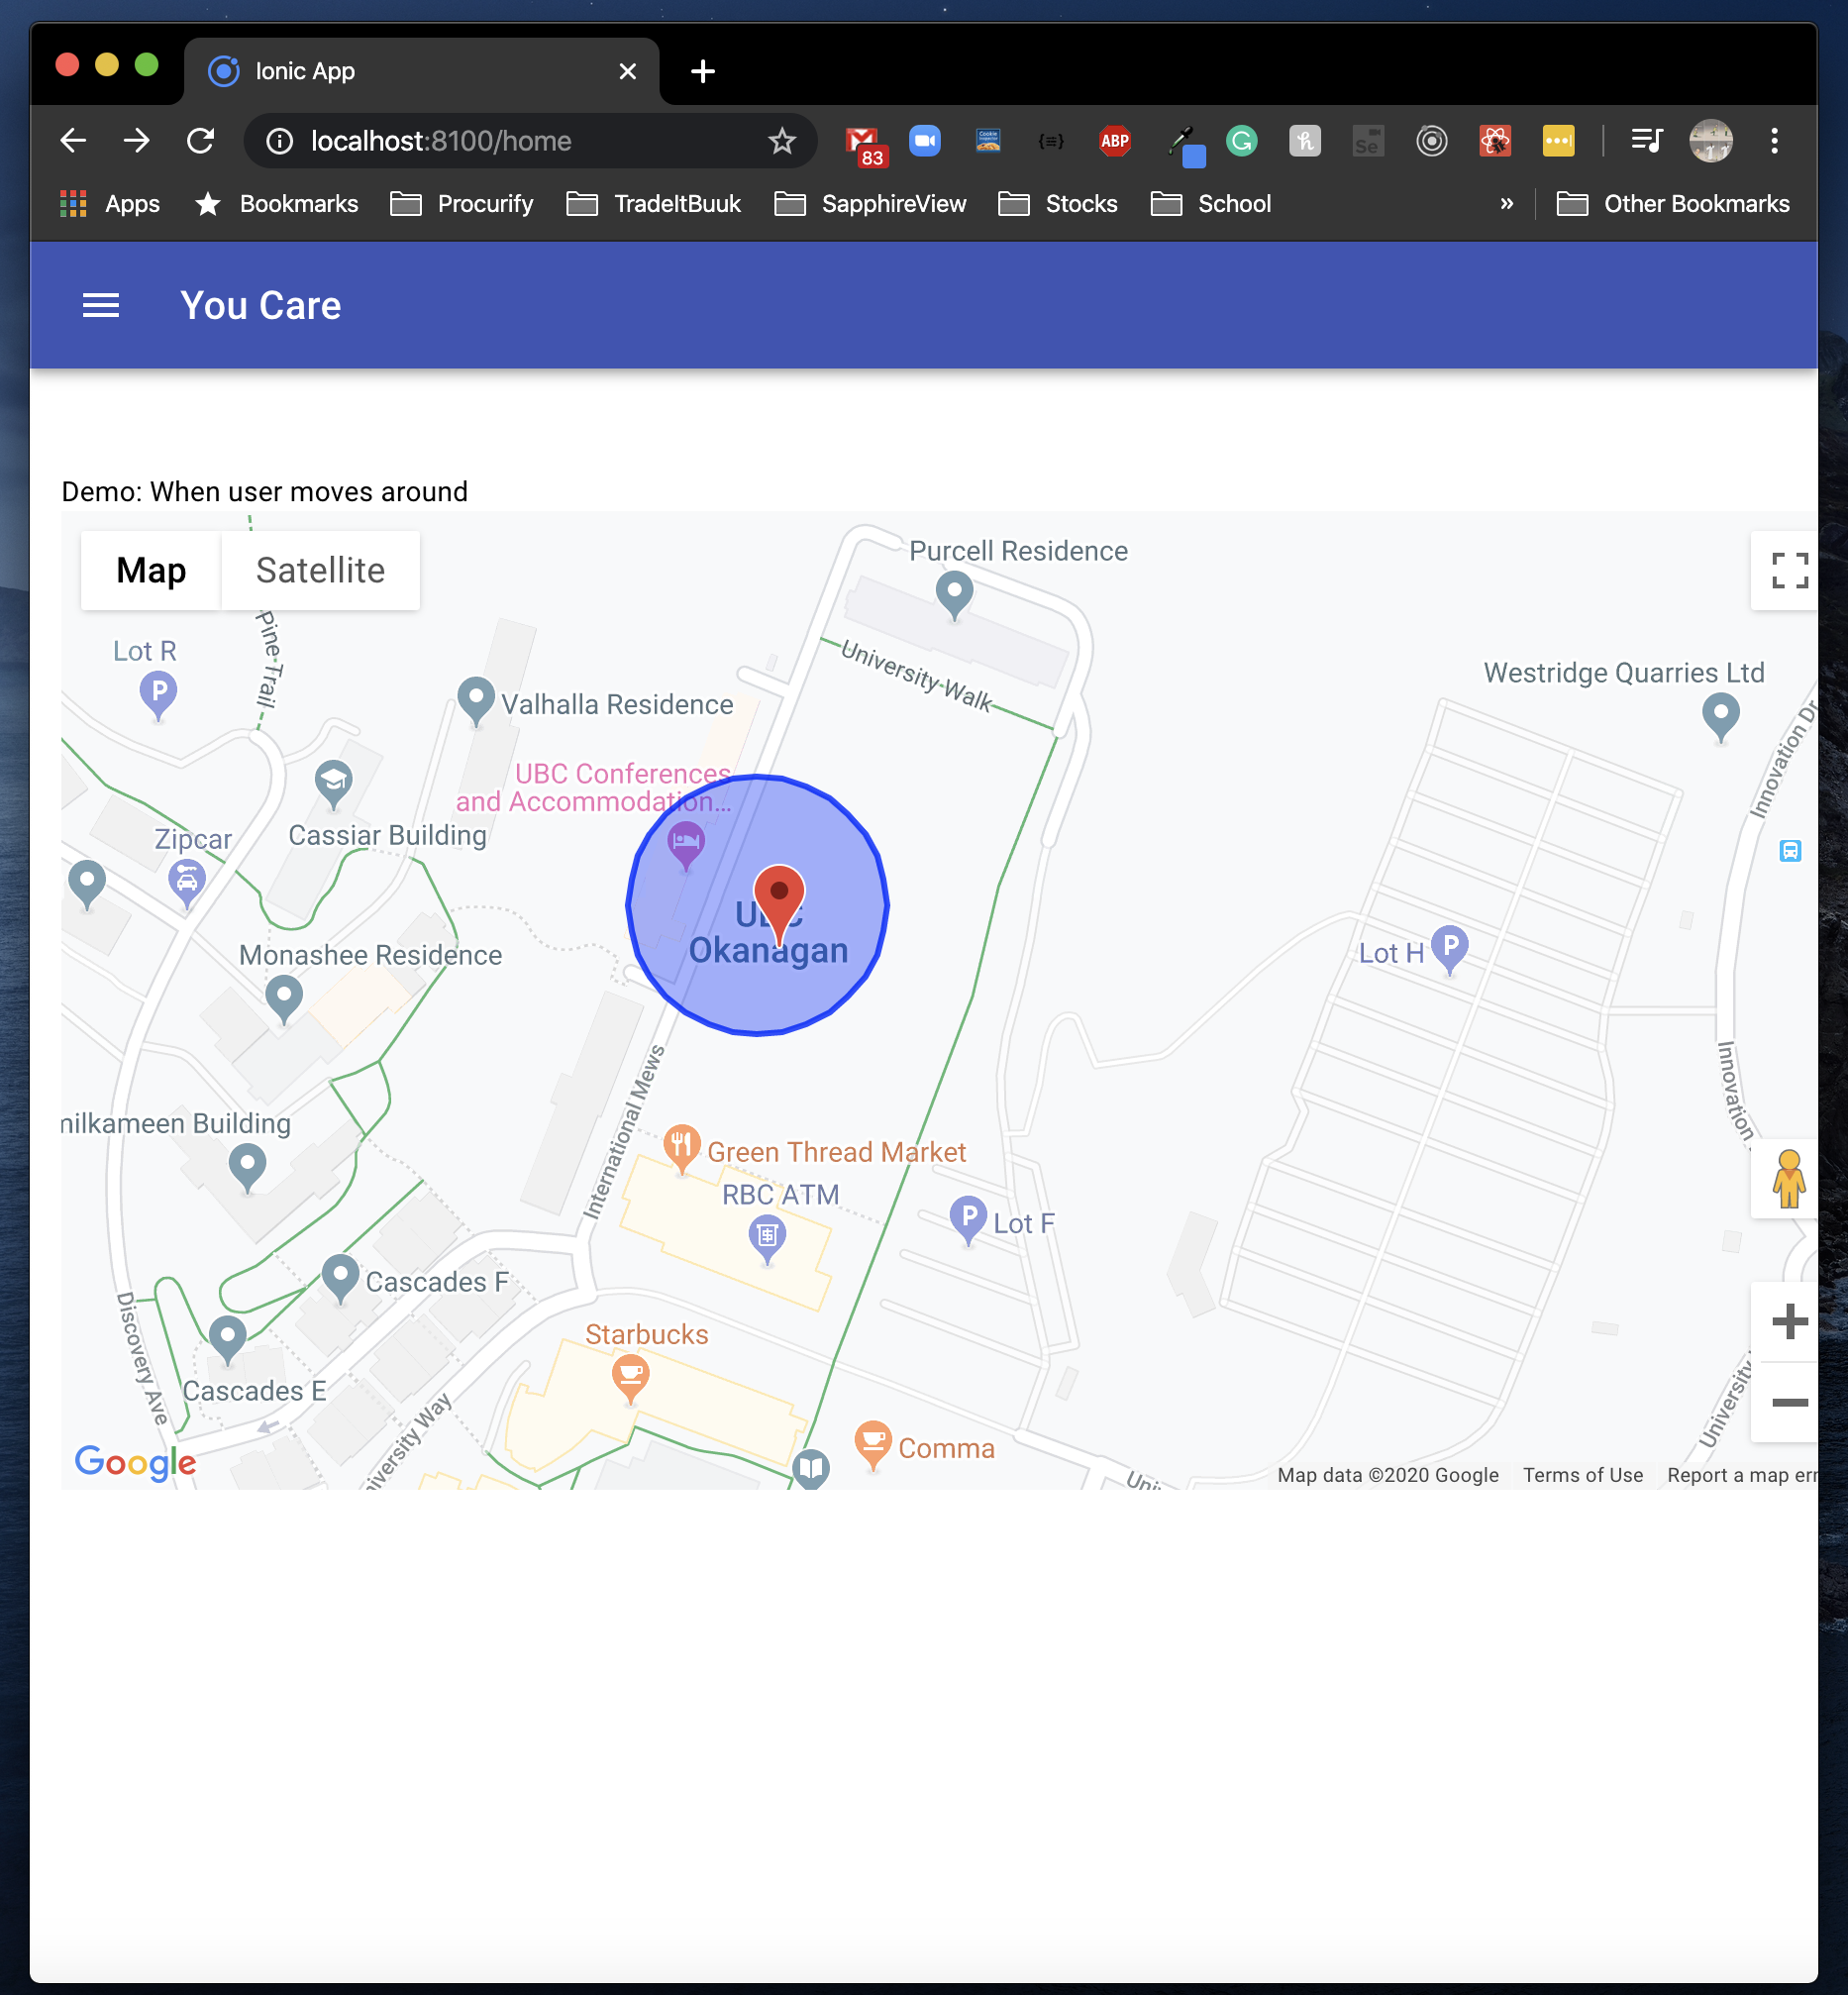Click the Comma cafe marker

873,1444
